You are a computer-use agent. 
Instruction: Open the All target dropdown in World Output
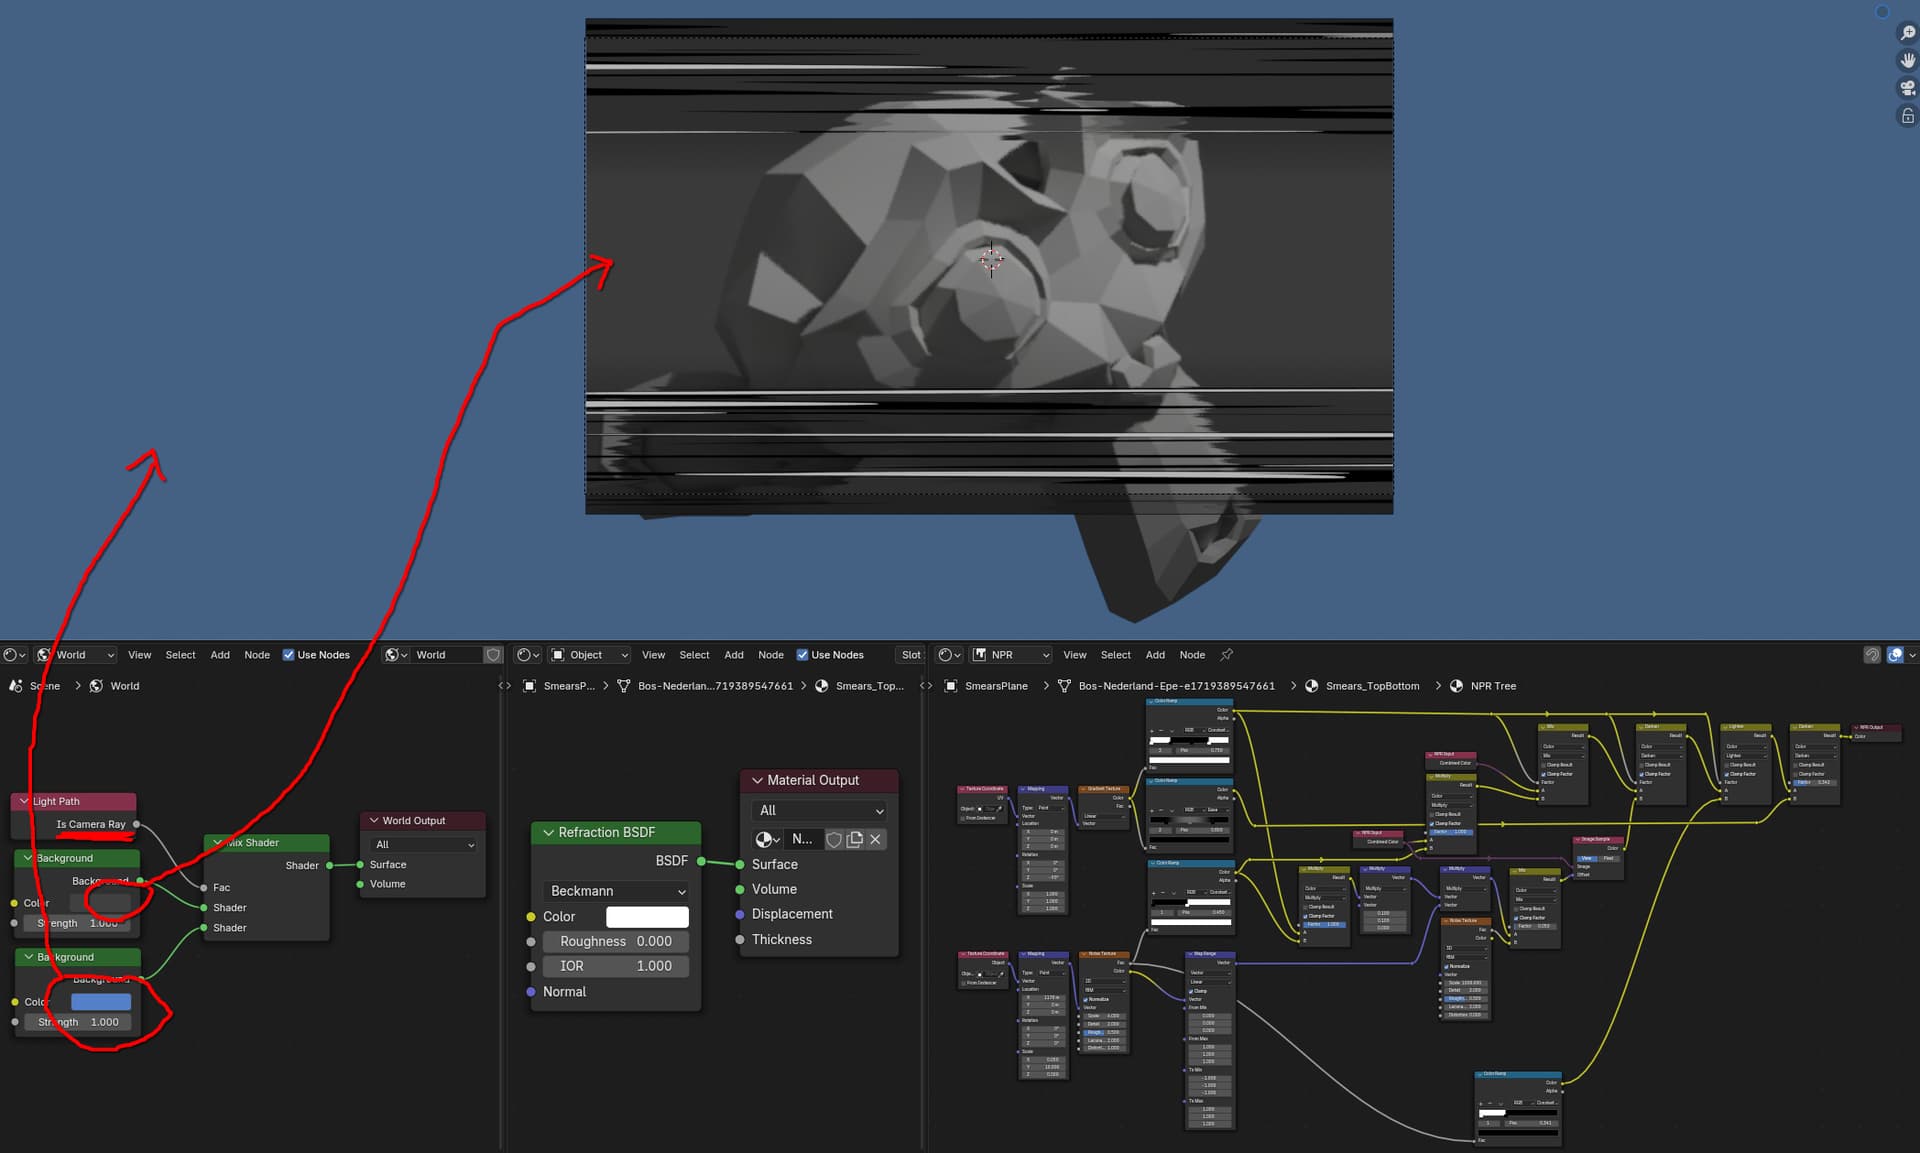(425, 845)
